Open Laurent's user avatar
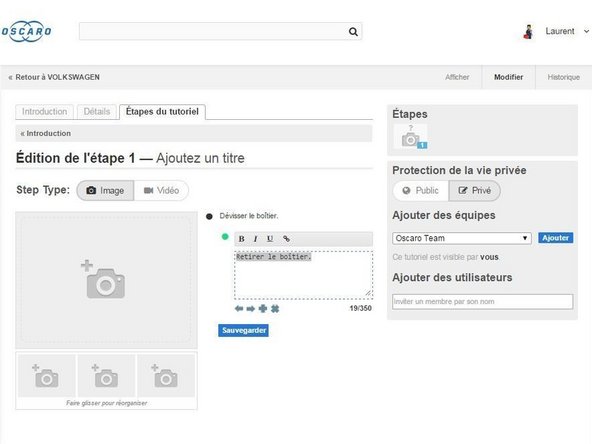The width and height of the screenshot is (592, 444). [529, 32]
